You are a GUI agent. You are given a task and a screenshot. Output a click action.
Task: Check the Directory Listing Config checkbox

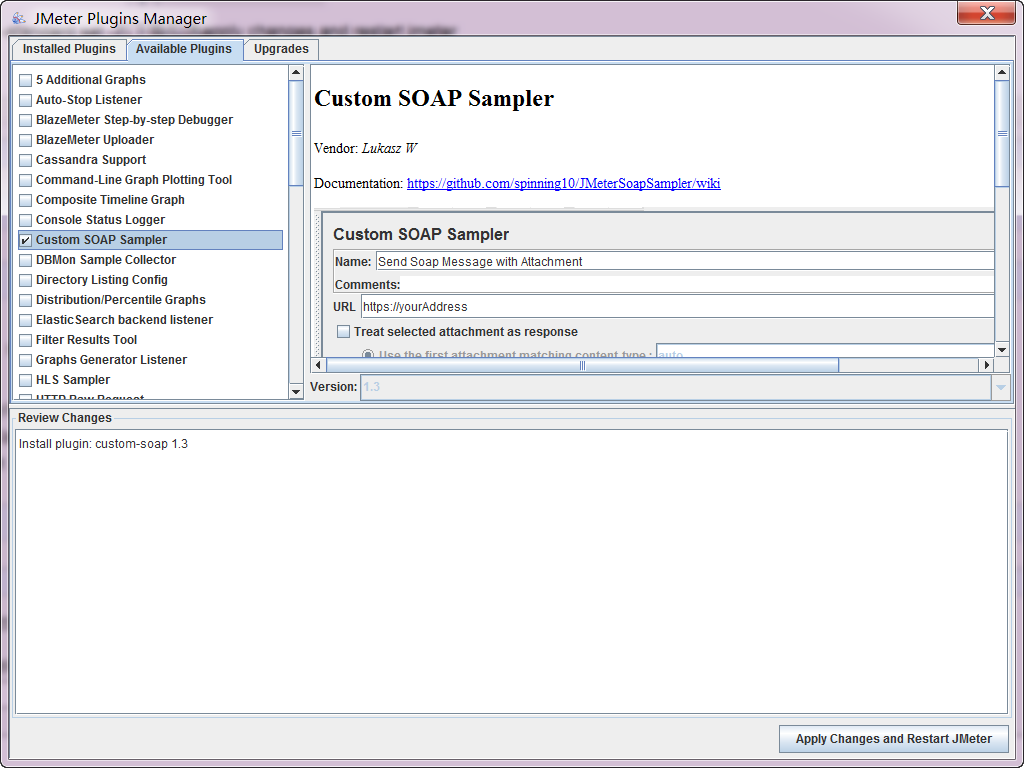(25, 281)
